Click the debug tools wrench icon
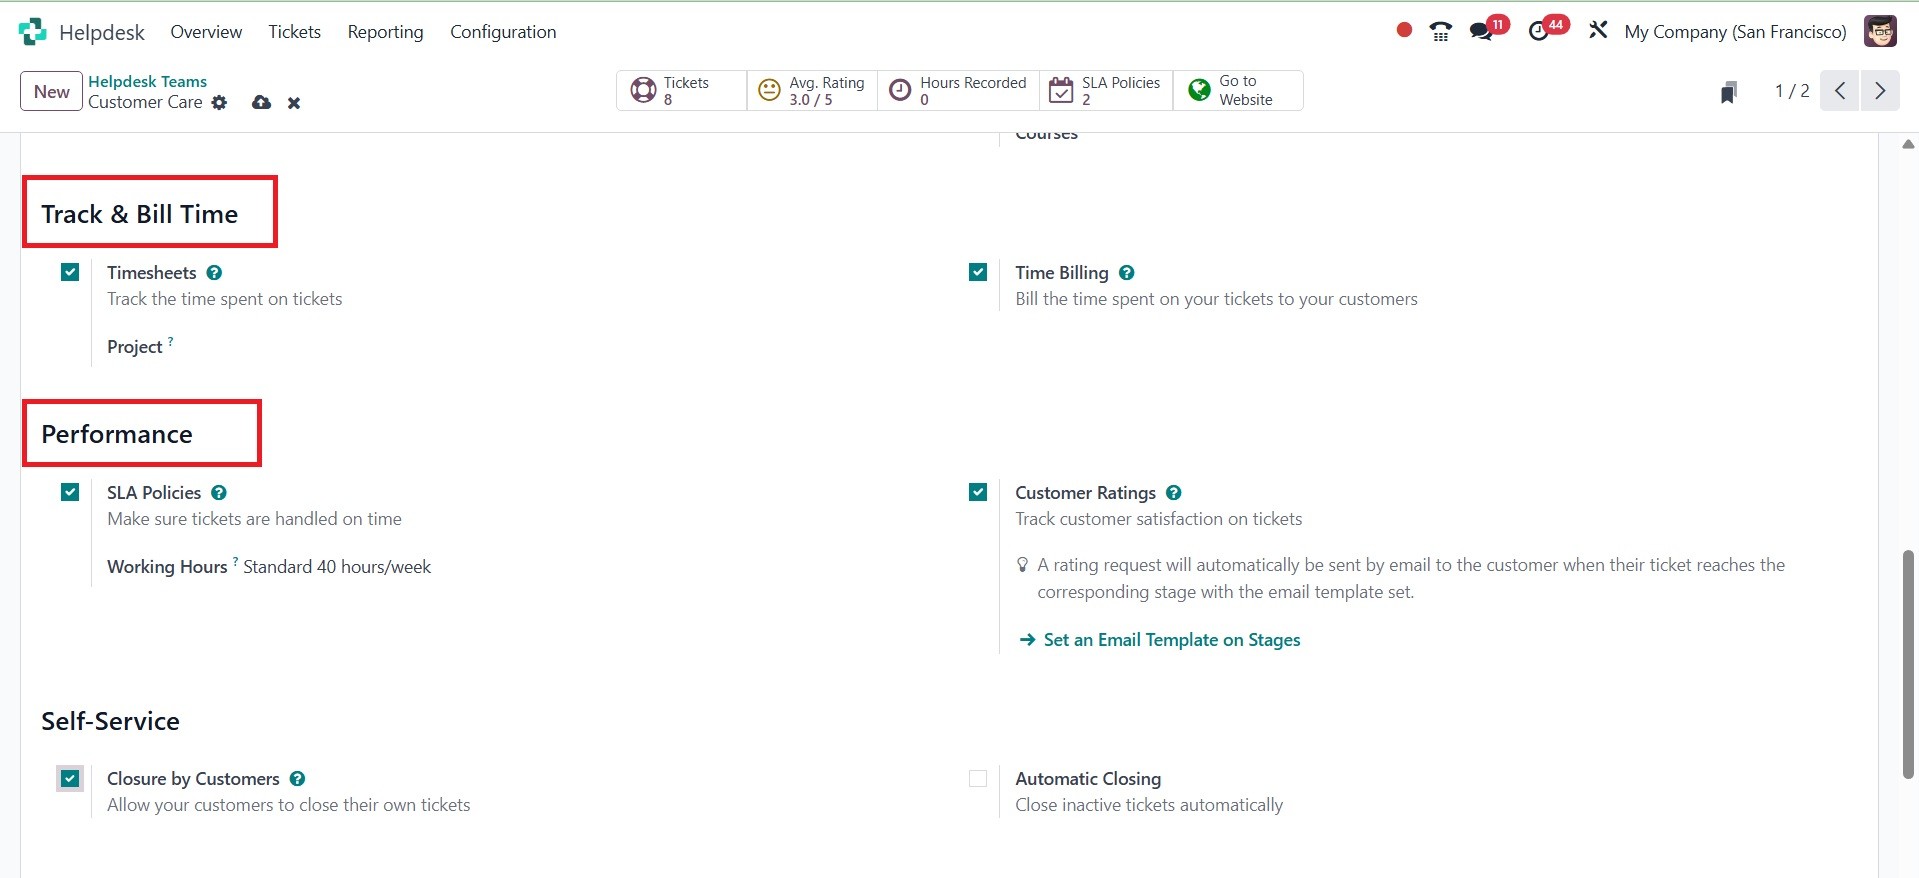Viewport: 1919px width, 878px height. coord(1598,31)
